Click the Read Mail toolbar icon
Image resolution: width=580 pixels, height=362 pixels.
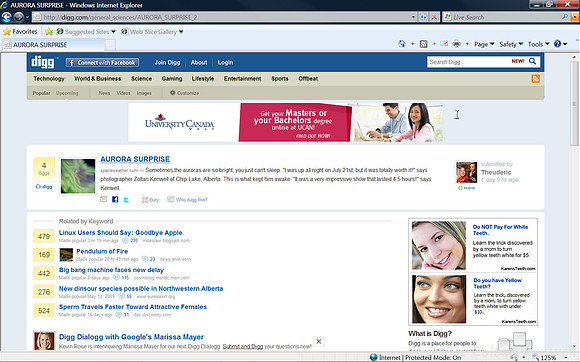click(x=444, y=44)
